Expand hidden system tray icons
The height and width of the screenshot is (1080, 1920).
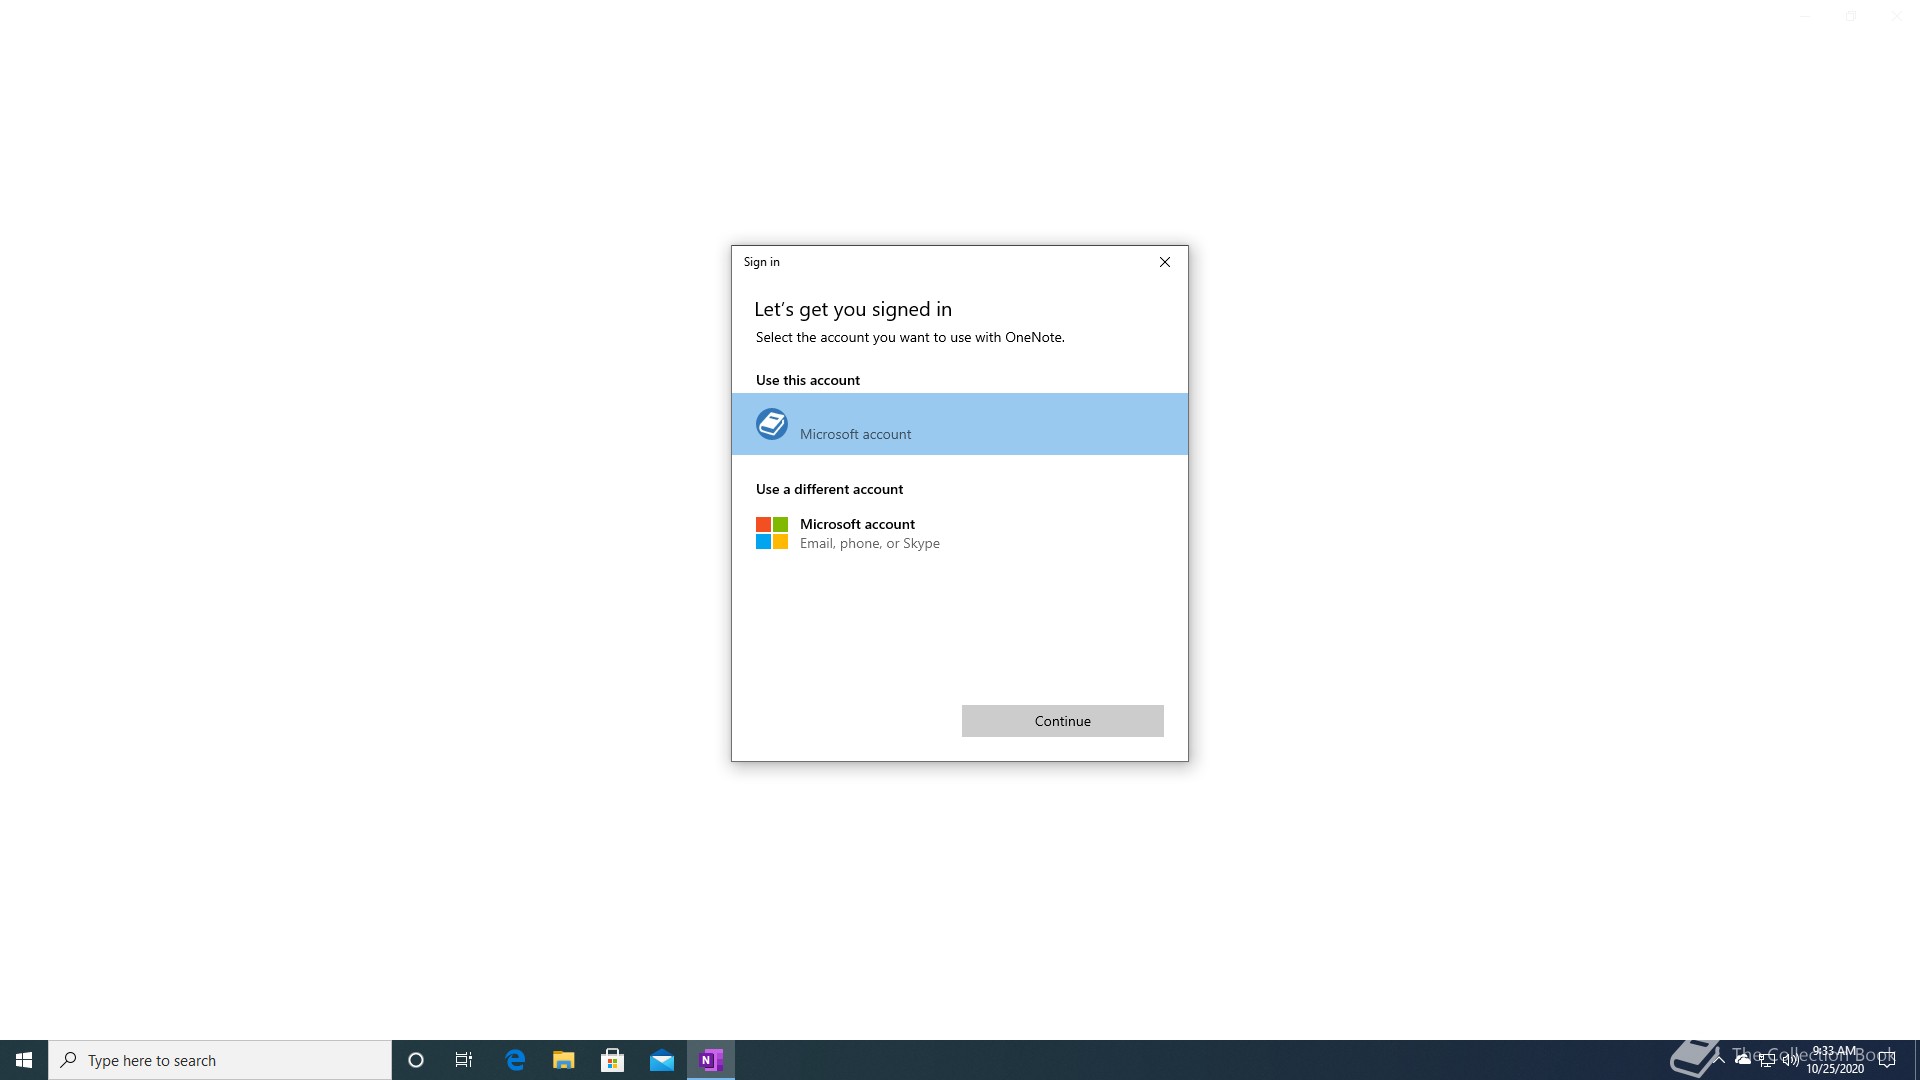[1719, 1059]
